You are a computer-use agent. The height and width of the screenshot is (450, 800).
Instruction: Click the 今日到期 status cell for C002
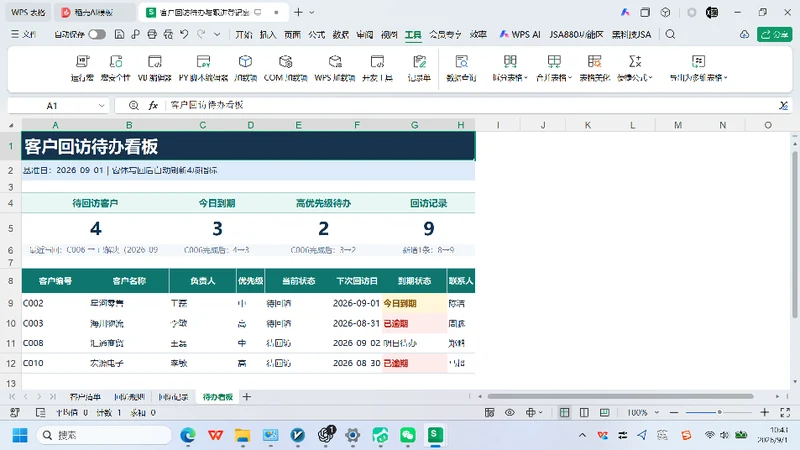point(414,303)
